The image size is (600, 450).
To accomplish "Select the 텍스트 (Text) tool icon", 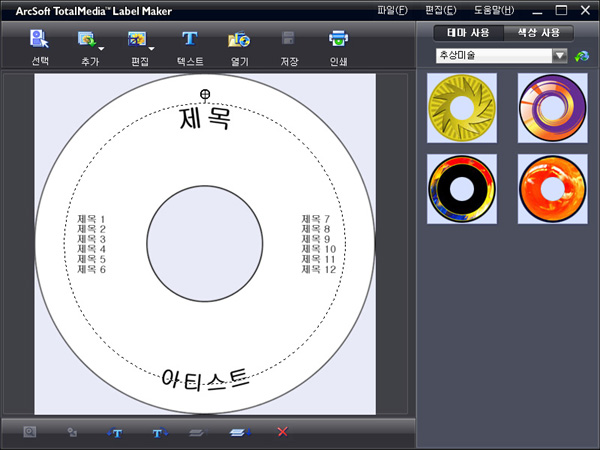I will coord(190,39).
